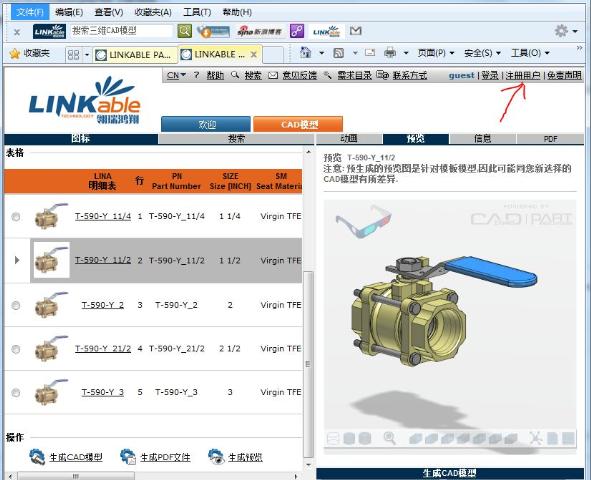Click the 注册用户 register link
The width and height of the screenshot is (591, 480).
523,75
